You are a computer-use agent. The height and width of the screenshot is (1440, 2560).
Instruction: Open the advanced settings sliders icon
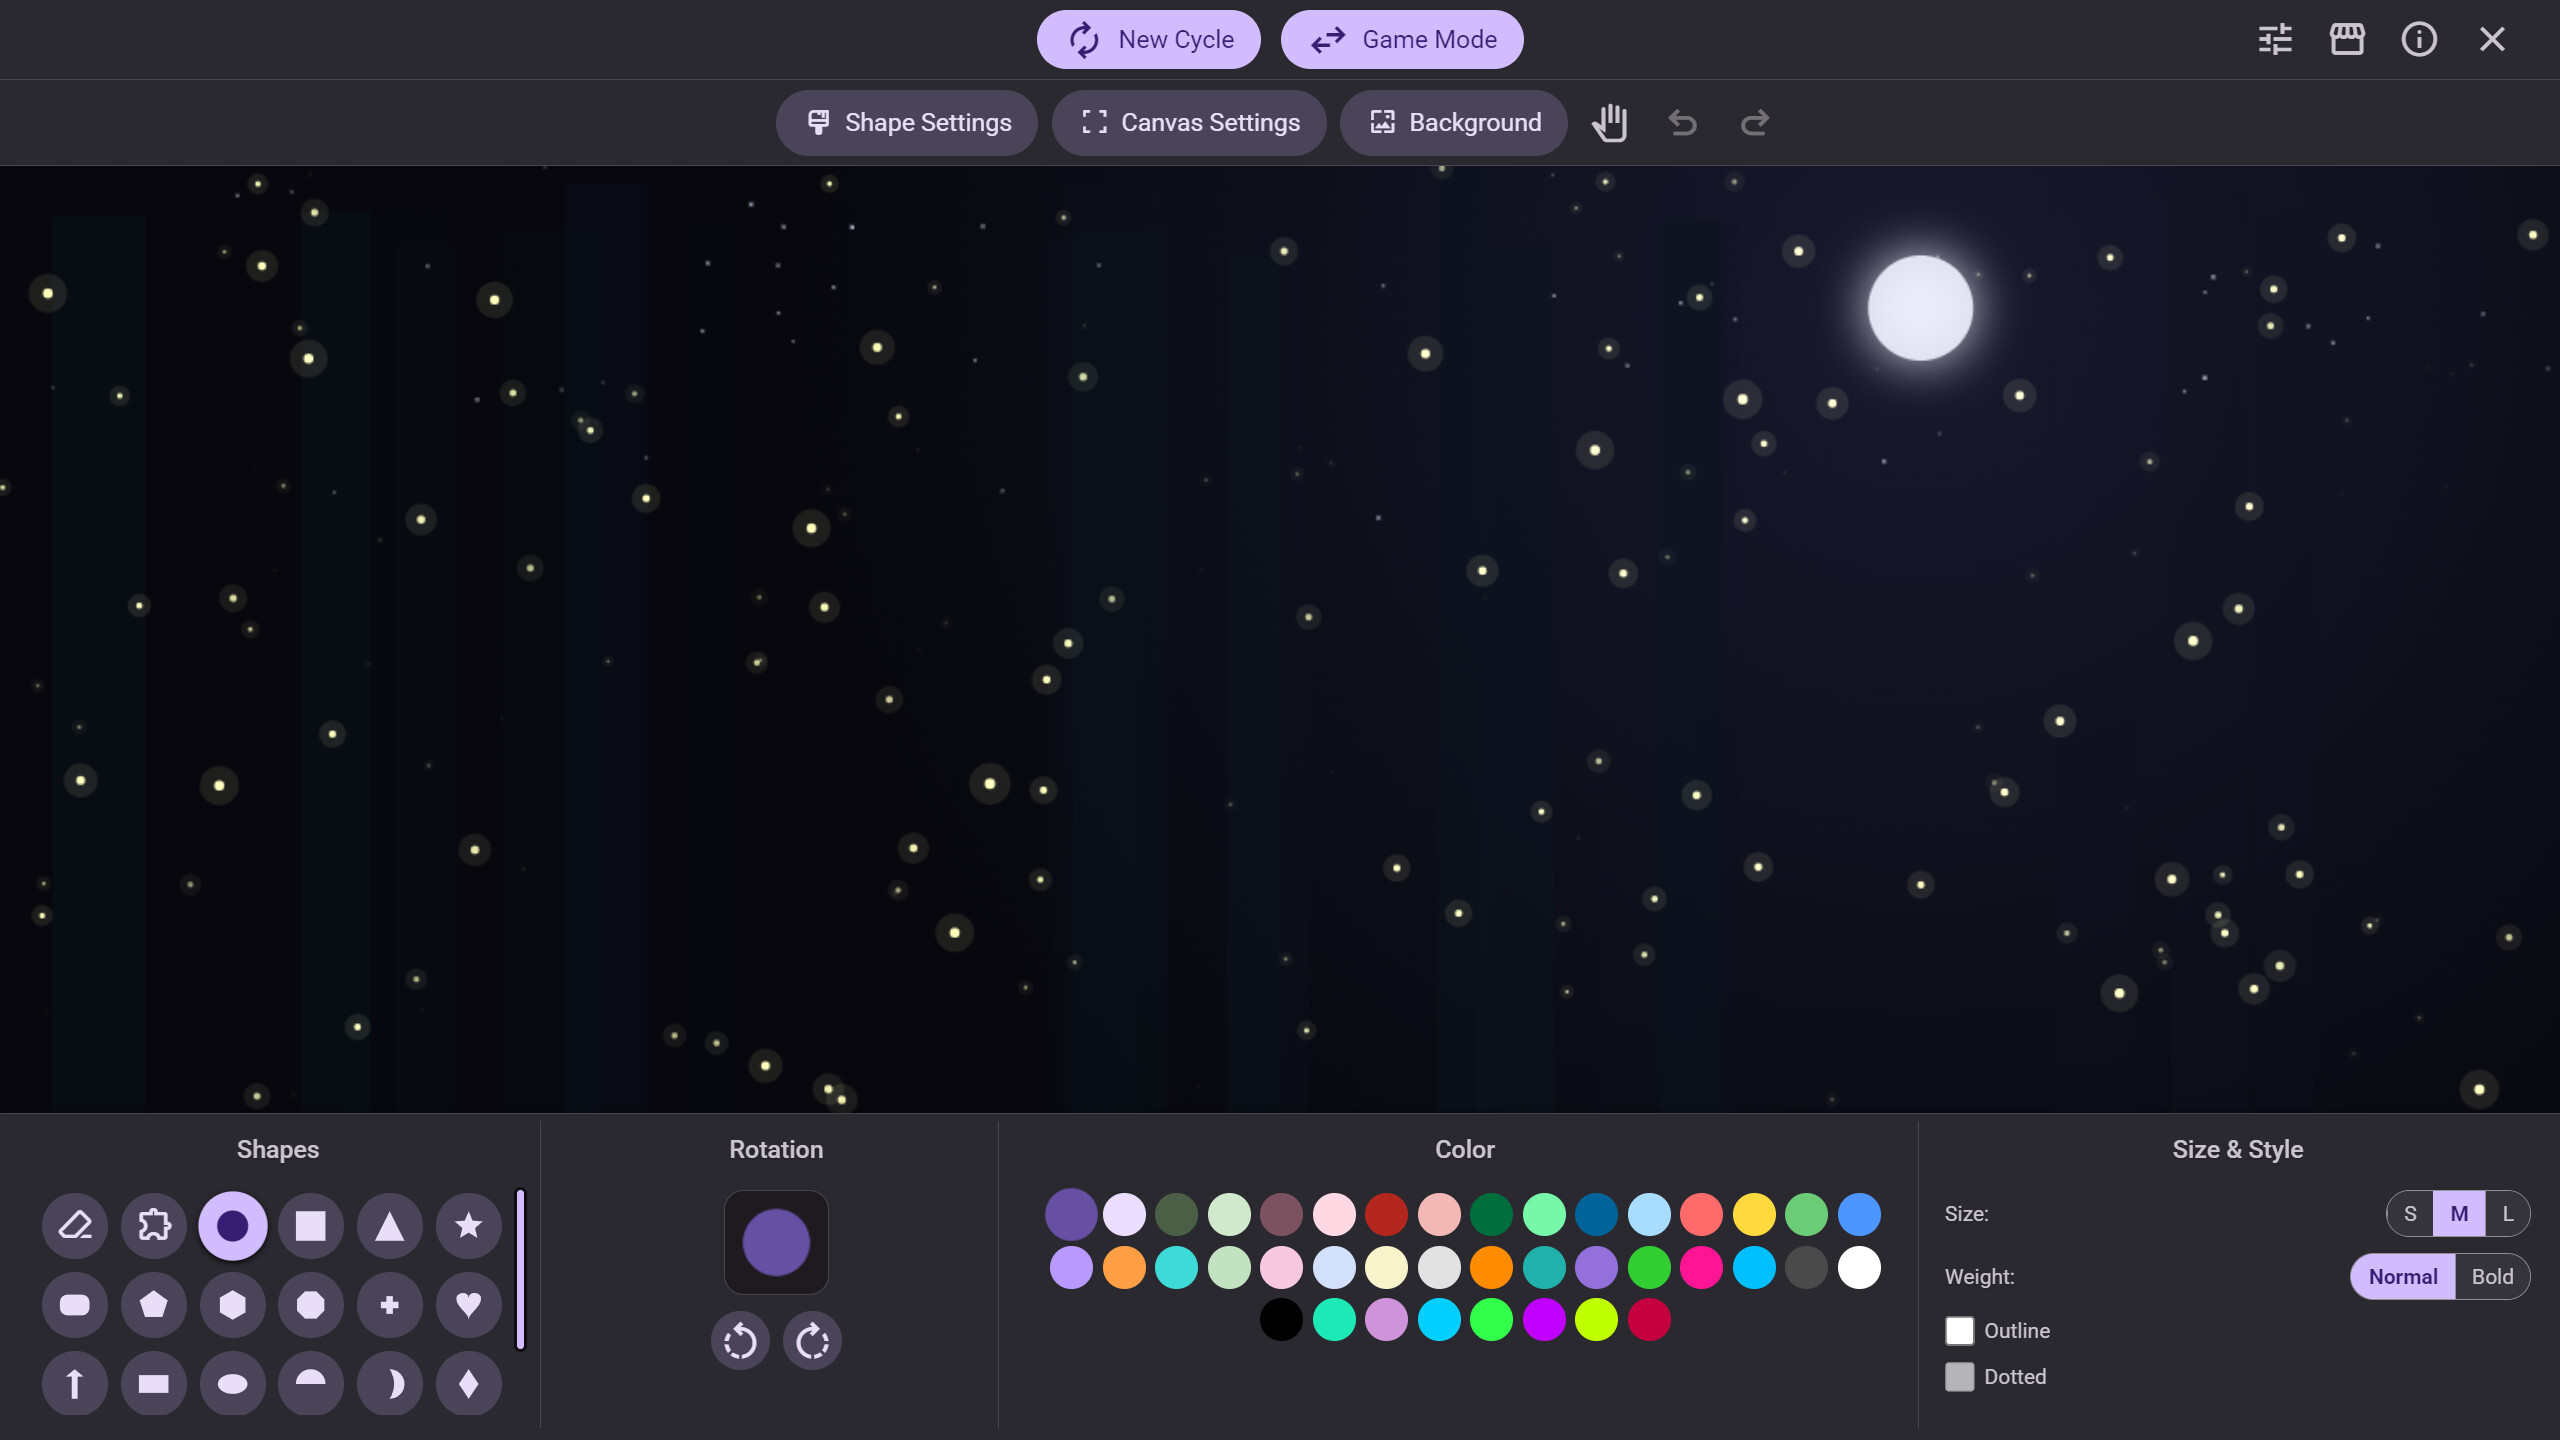2276,39
